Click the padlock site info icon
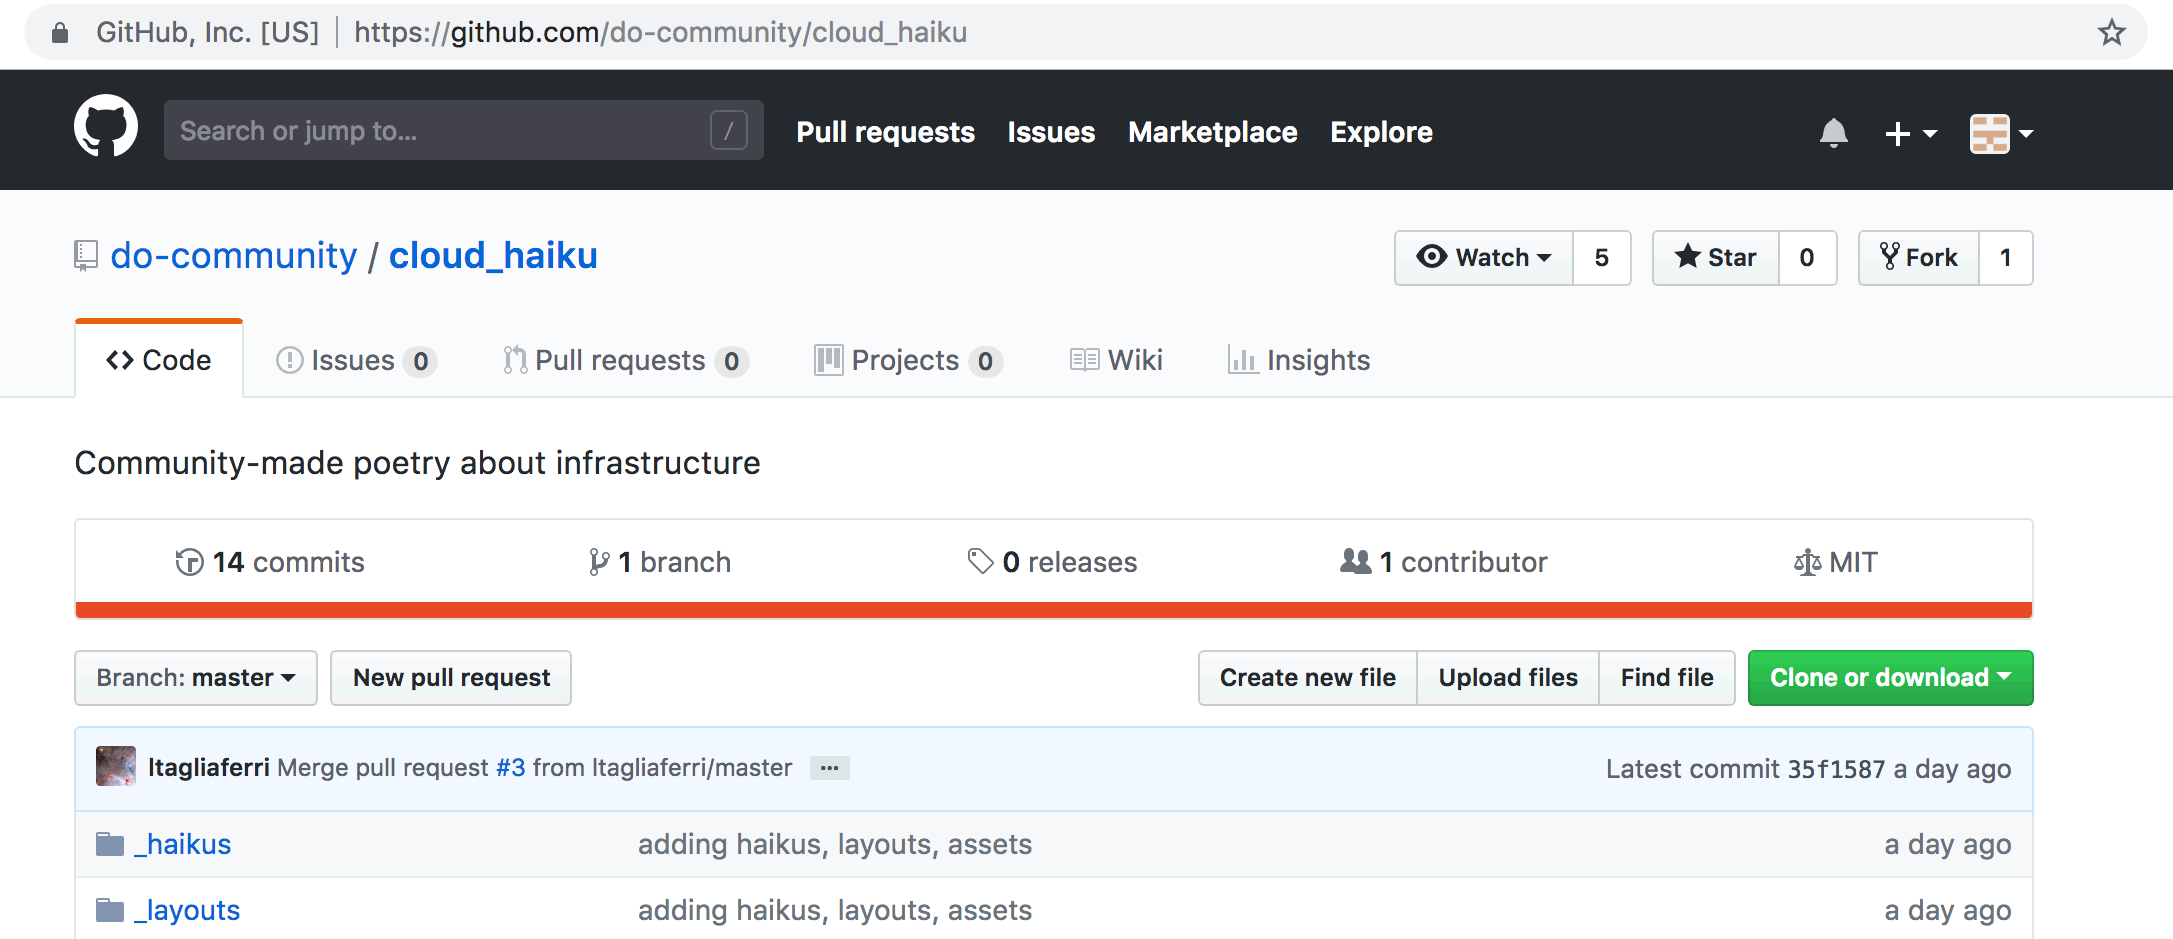 click(60, 33)
